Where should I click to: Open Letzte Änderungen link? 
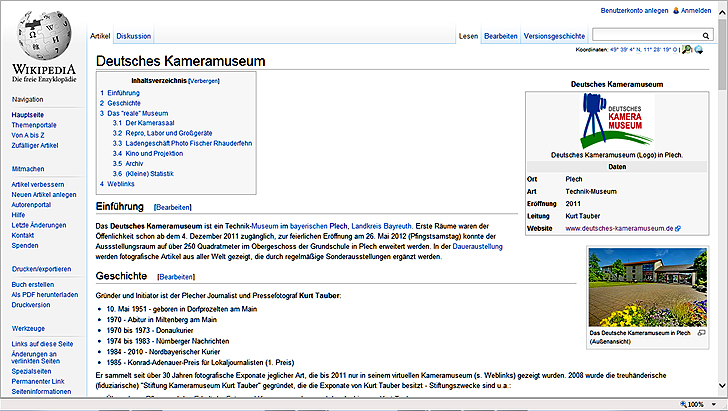pyautogui.click(x=39, y=225)
